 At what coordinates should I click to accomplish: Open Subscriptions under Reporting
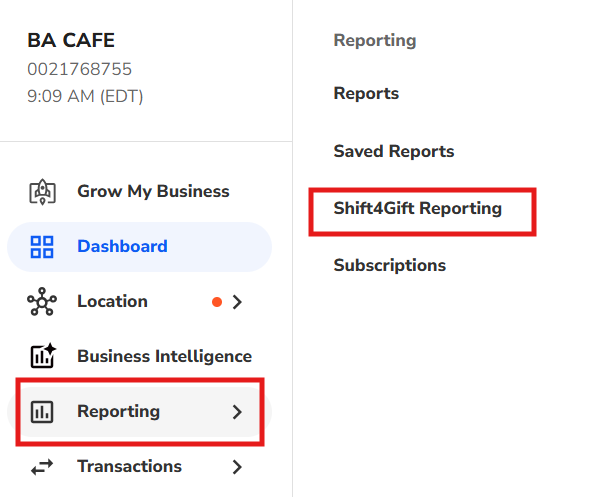tap(390, 265)
